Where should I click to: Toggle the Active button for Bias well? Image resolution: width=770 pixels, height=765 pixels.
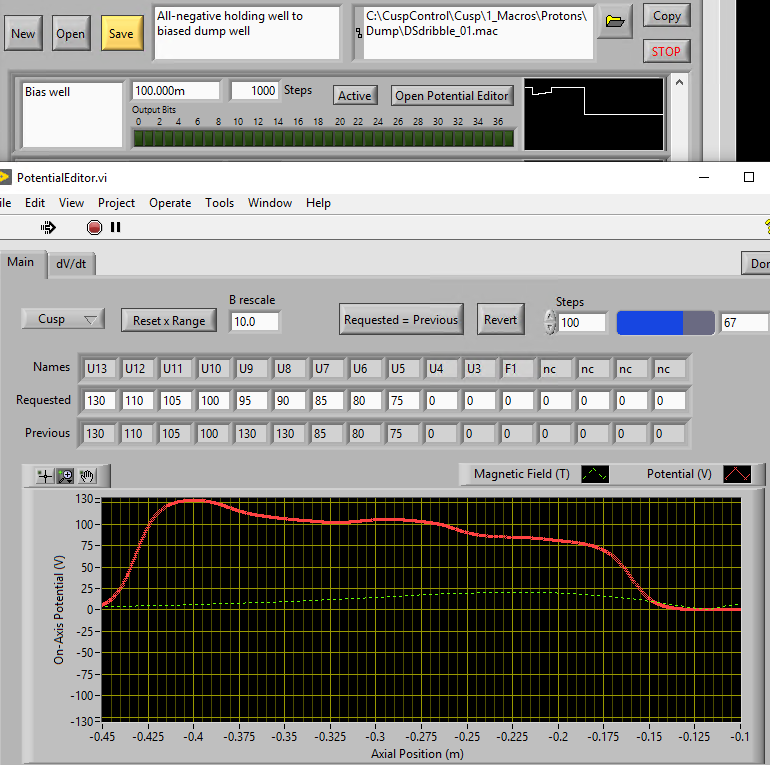click(354, 95)
